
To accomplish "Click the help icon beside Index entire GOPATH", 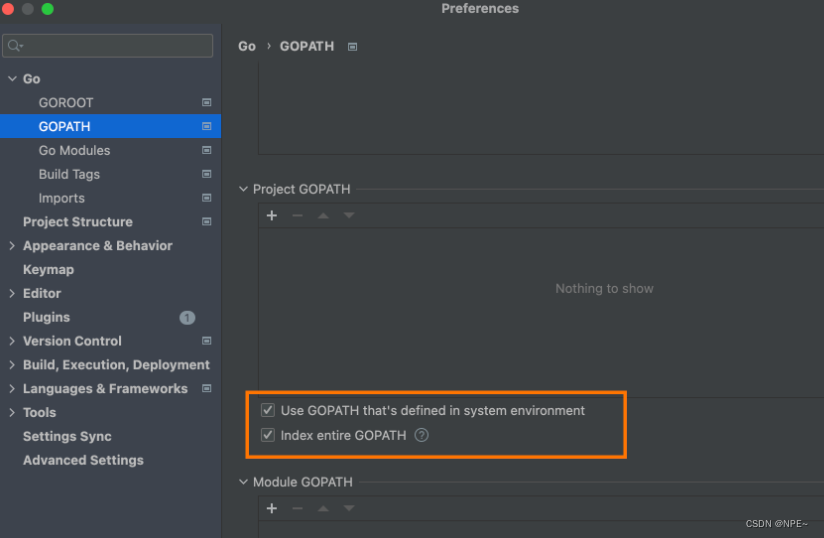I will tap(421, 435).
